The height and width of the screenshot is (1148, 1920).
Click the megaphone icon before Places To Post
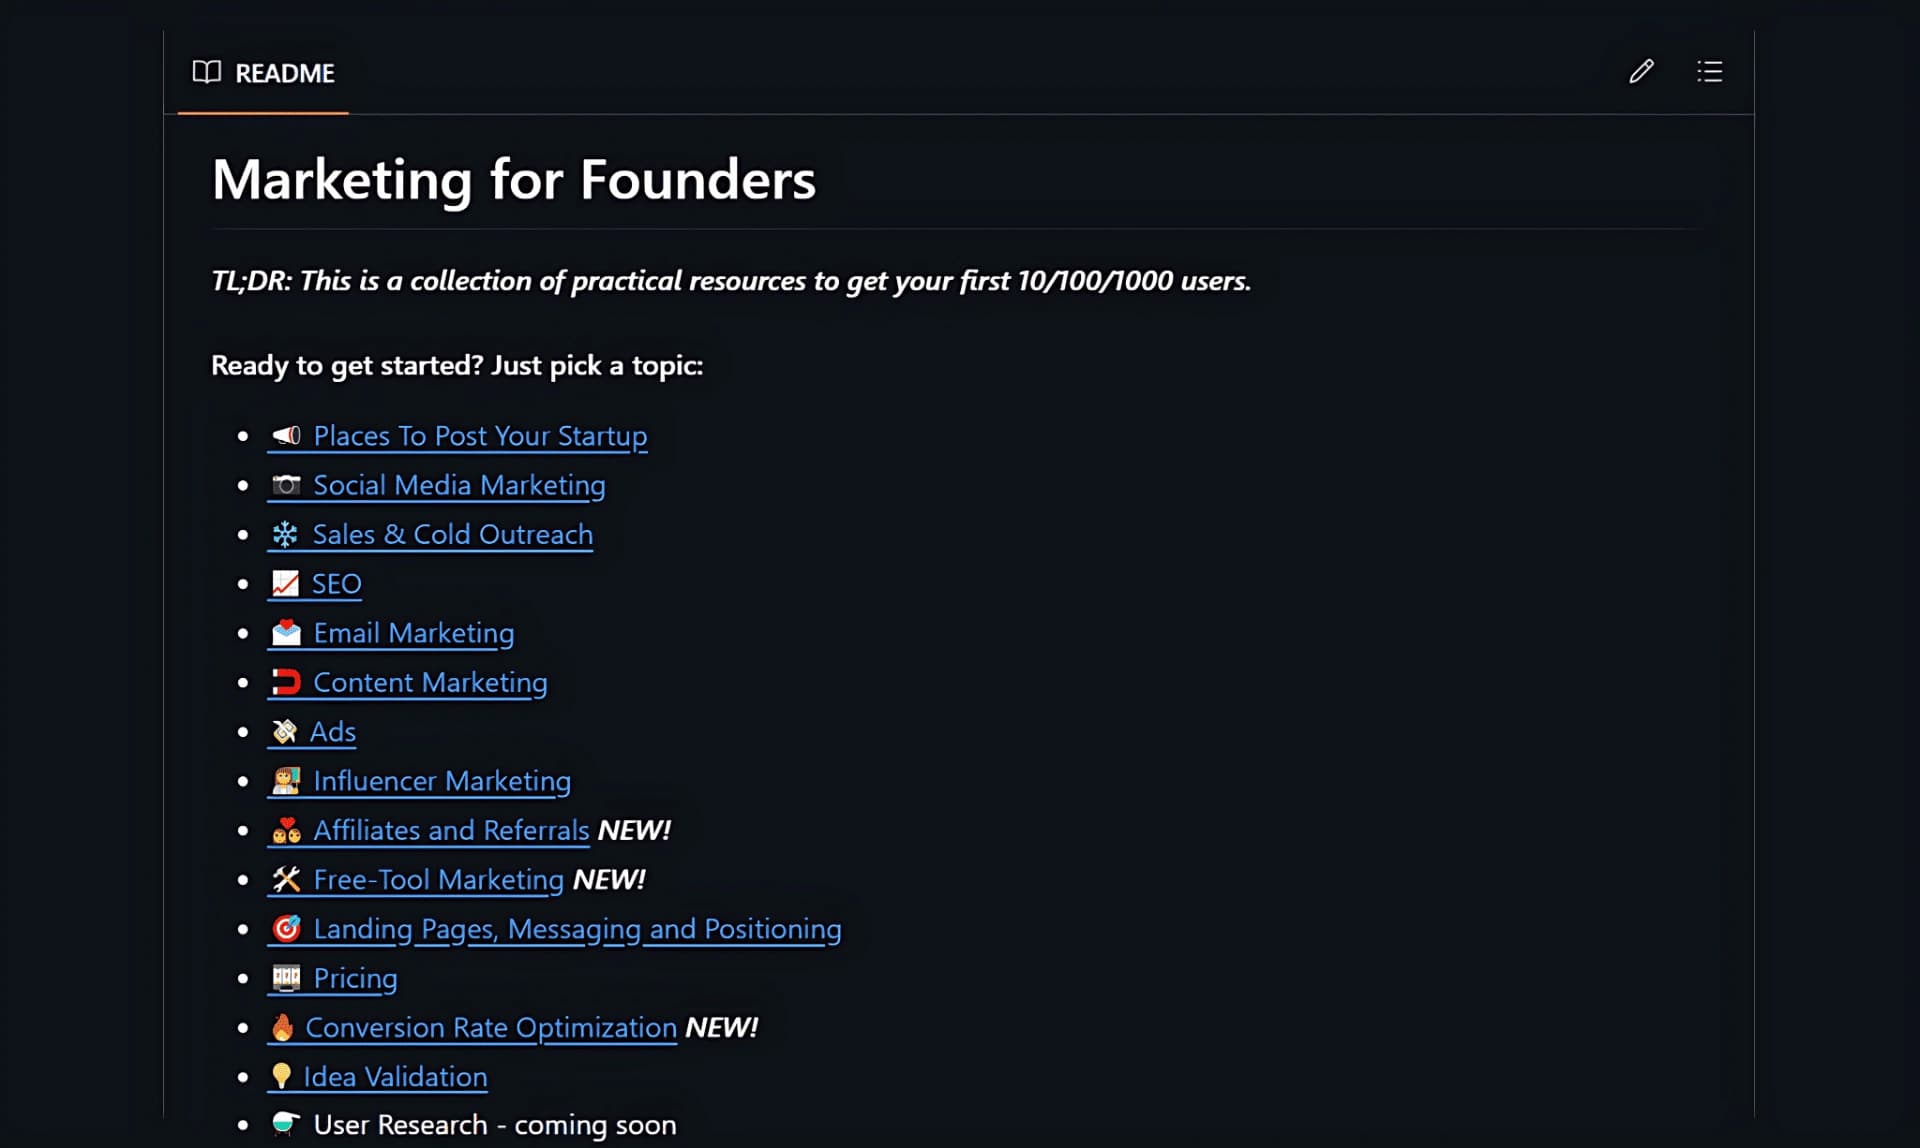coord(286,435)
